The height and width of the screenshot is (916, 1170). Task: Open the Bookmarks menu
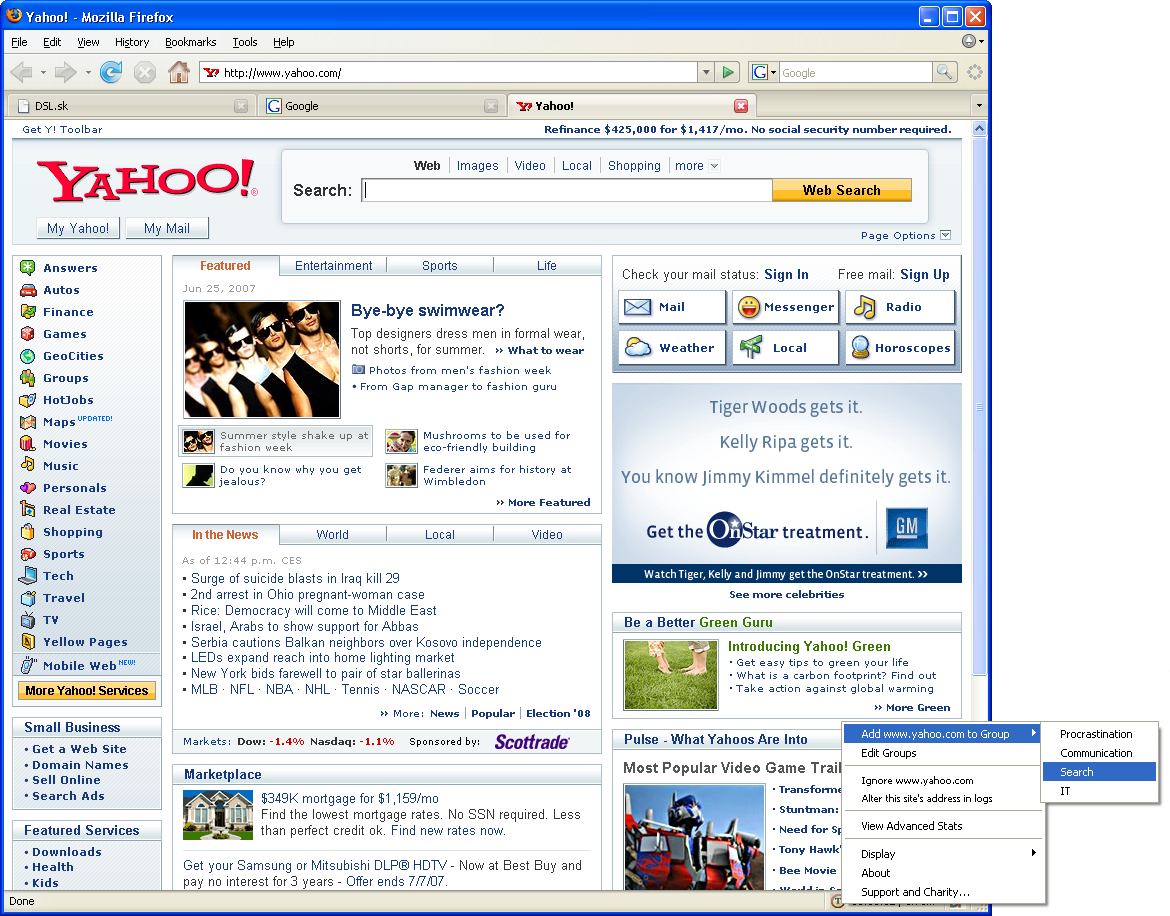[x=190, y=42]
